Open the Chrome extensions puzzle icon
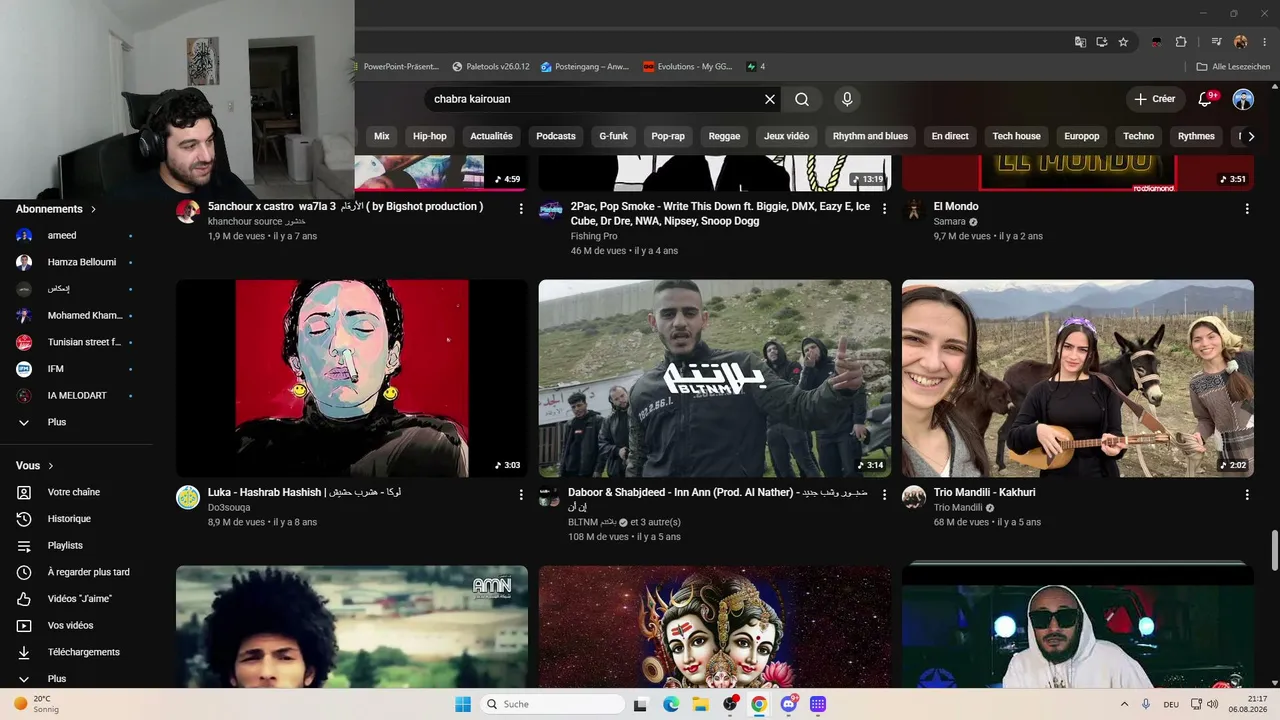Screen dimensions: 1280x720 pos(1181,42)
